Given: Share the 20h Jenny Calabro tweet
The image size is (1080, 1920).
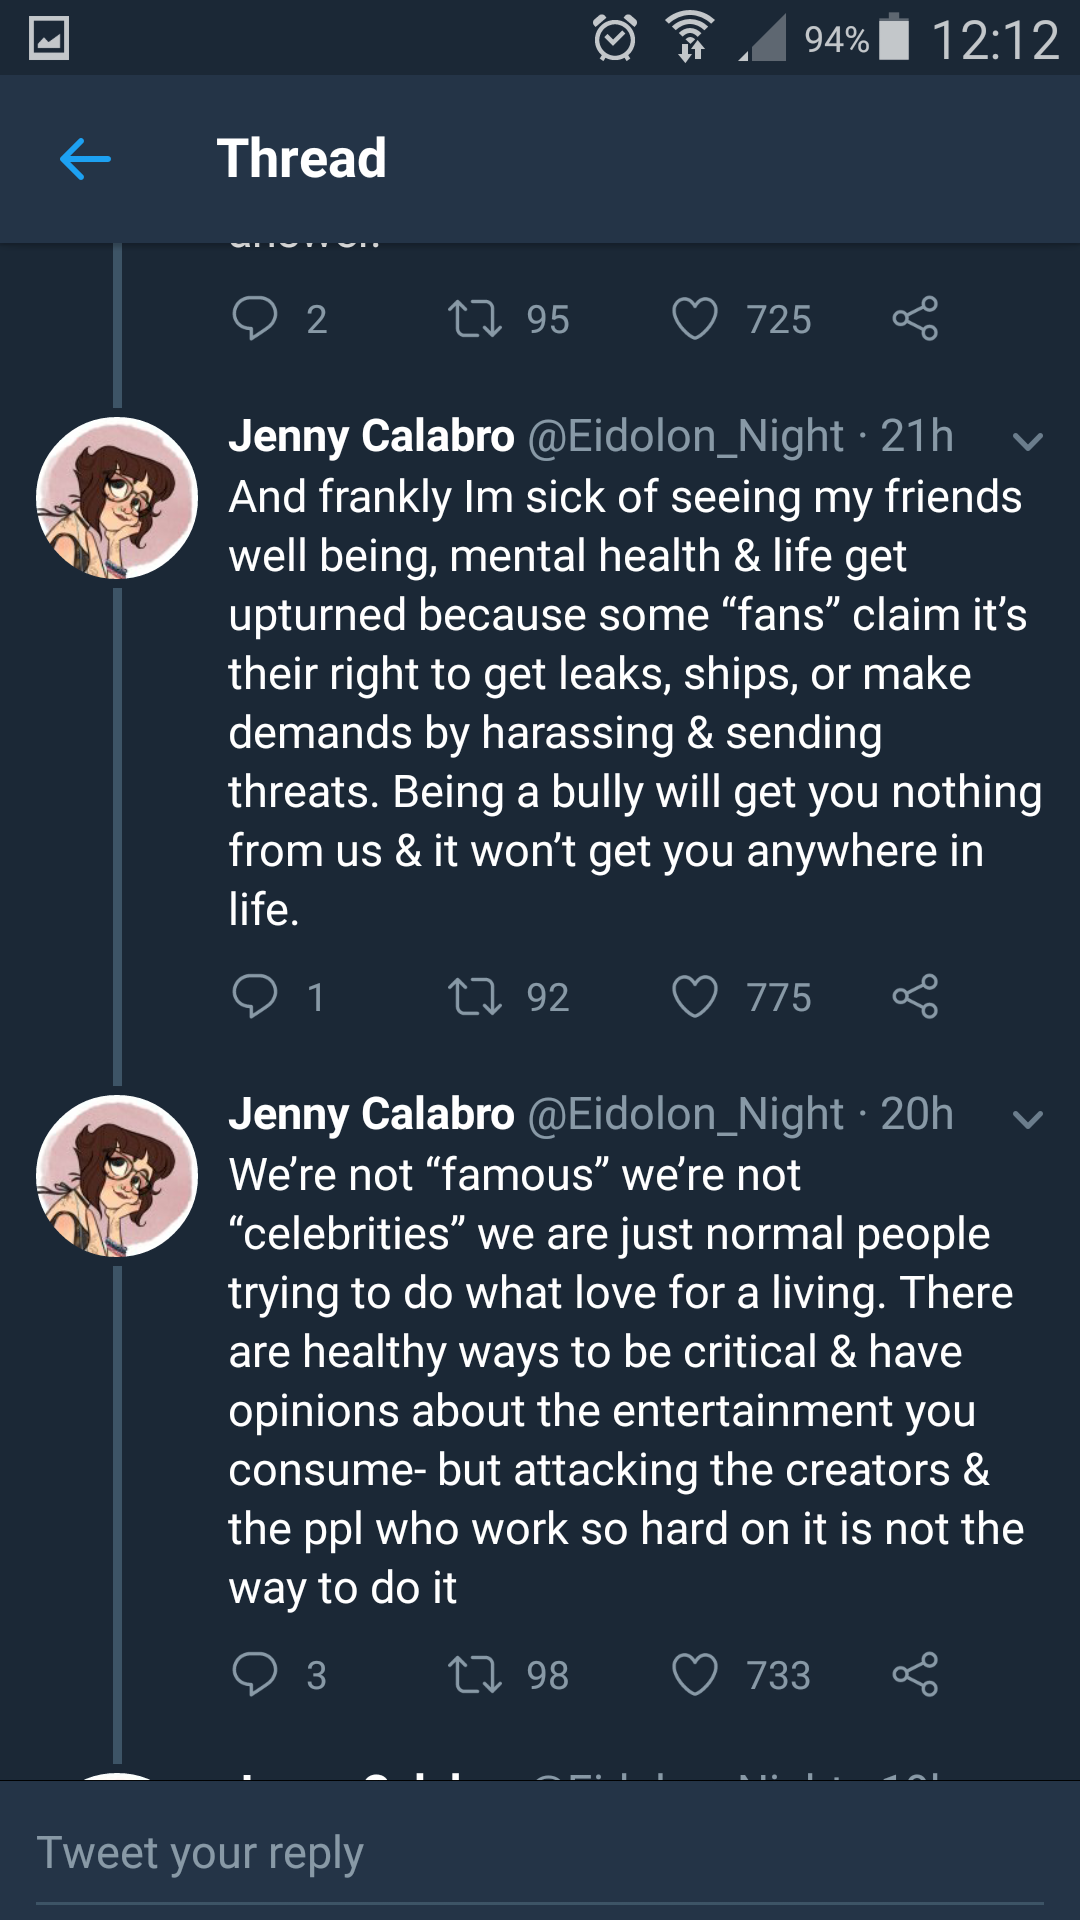Looking at the screenshot, I should pyautogui.click(x=915, y=1674).
